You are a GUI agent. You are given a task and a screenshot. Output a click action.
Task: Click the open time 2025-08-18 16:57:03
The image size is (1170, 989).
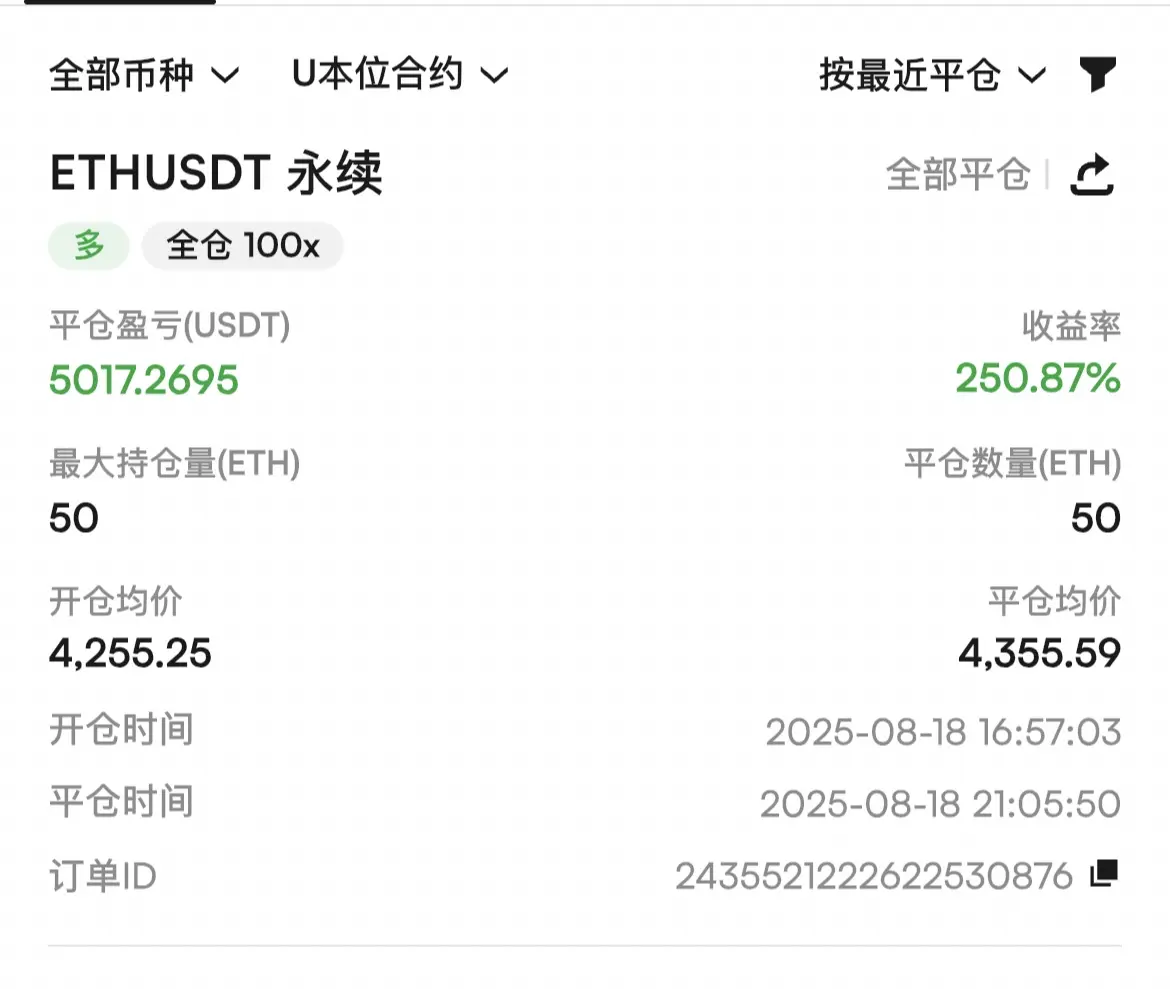point(943,732)
